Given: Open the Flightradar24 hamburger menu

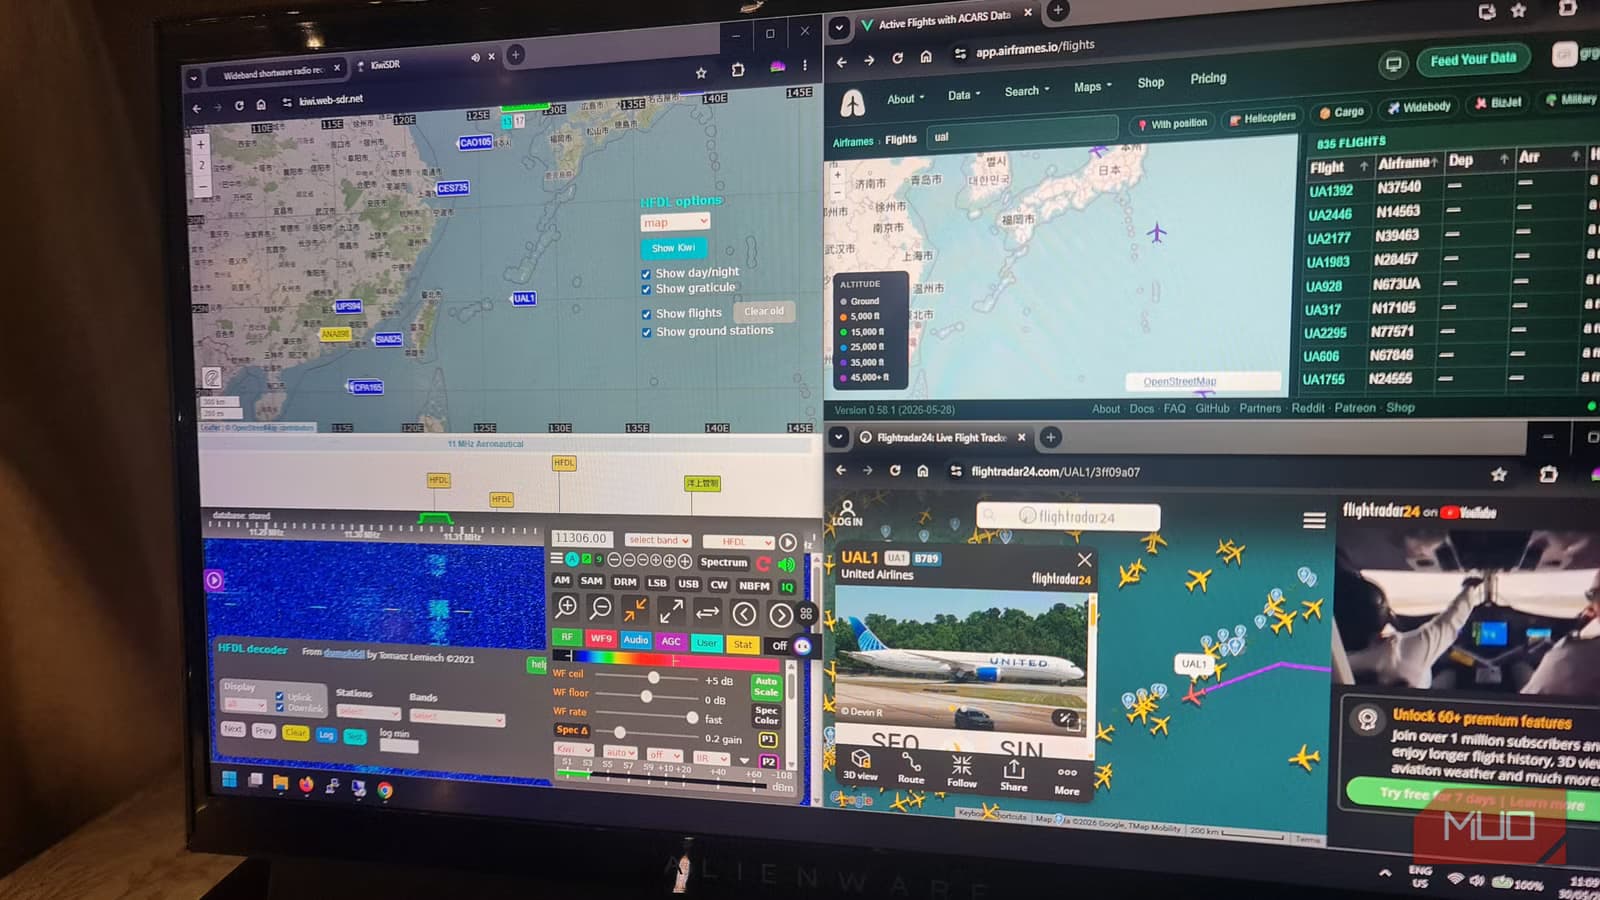Looking at the screenshot, I should [x=1314, y=520].
